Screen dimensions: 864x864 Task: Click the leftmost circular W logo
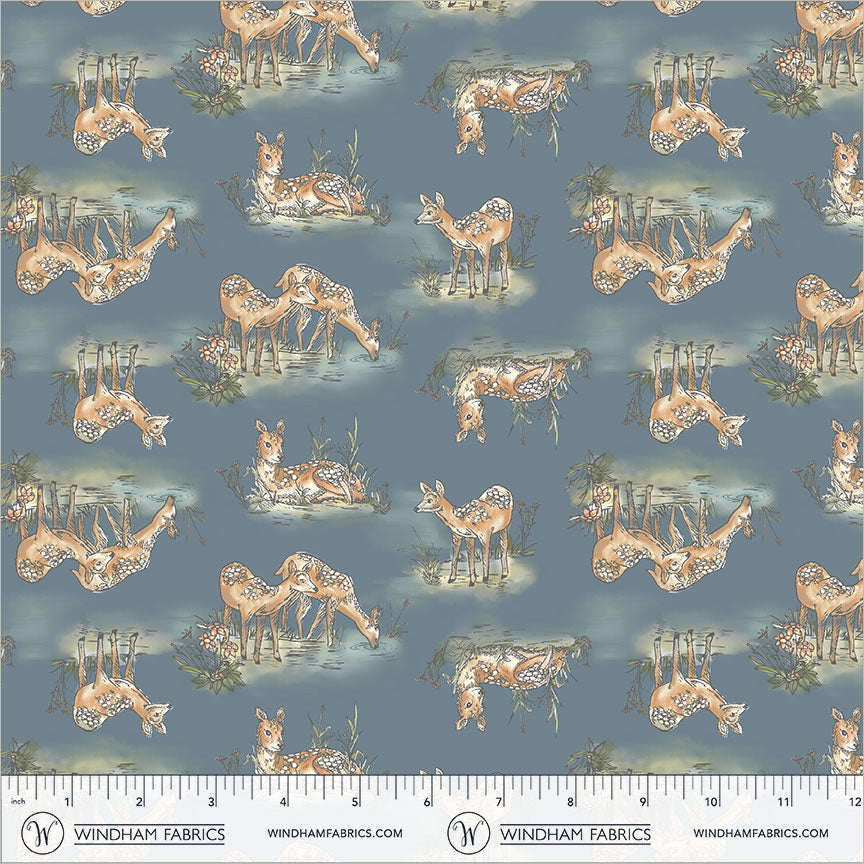tap(42, 832)
